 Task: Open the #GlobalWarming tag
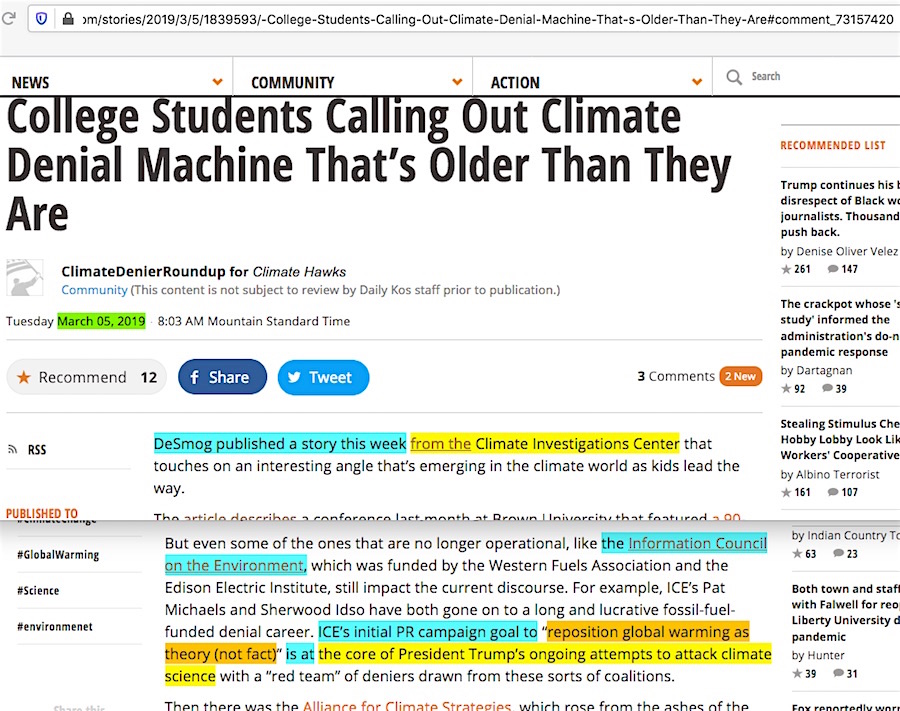pyautogui.click(x=58, y=555)
